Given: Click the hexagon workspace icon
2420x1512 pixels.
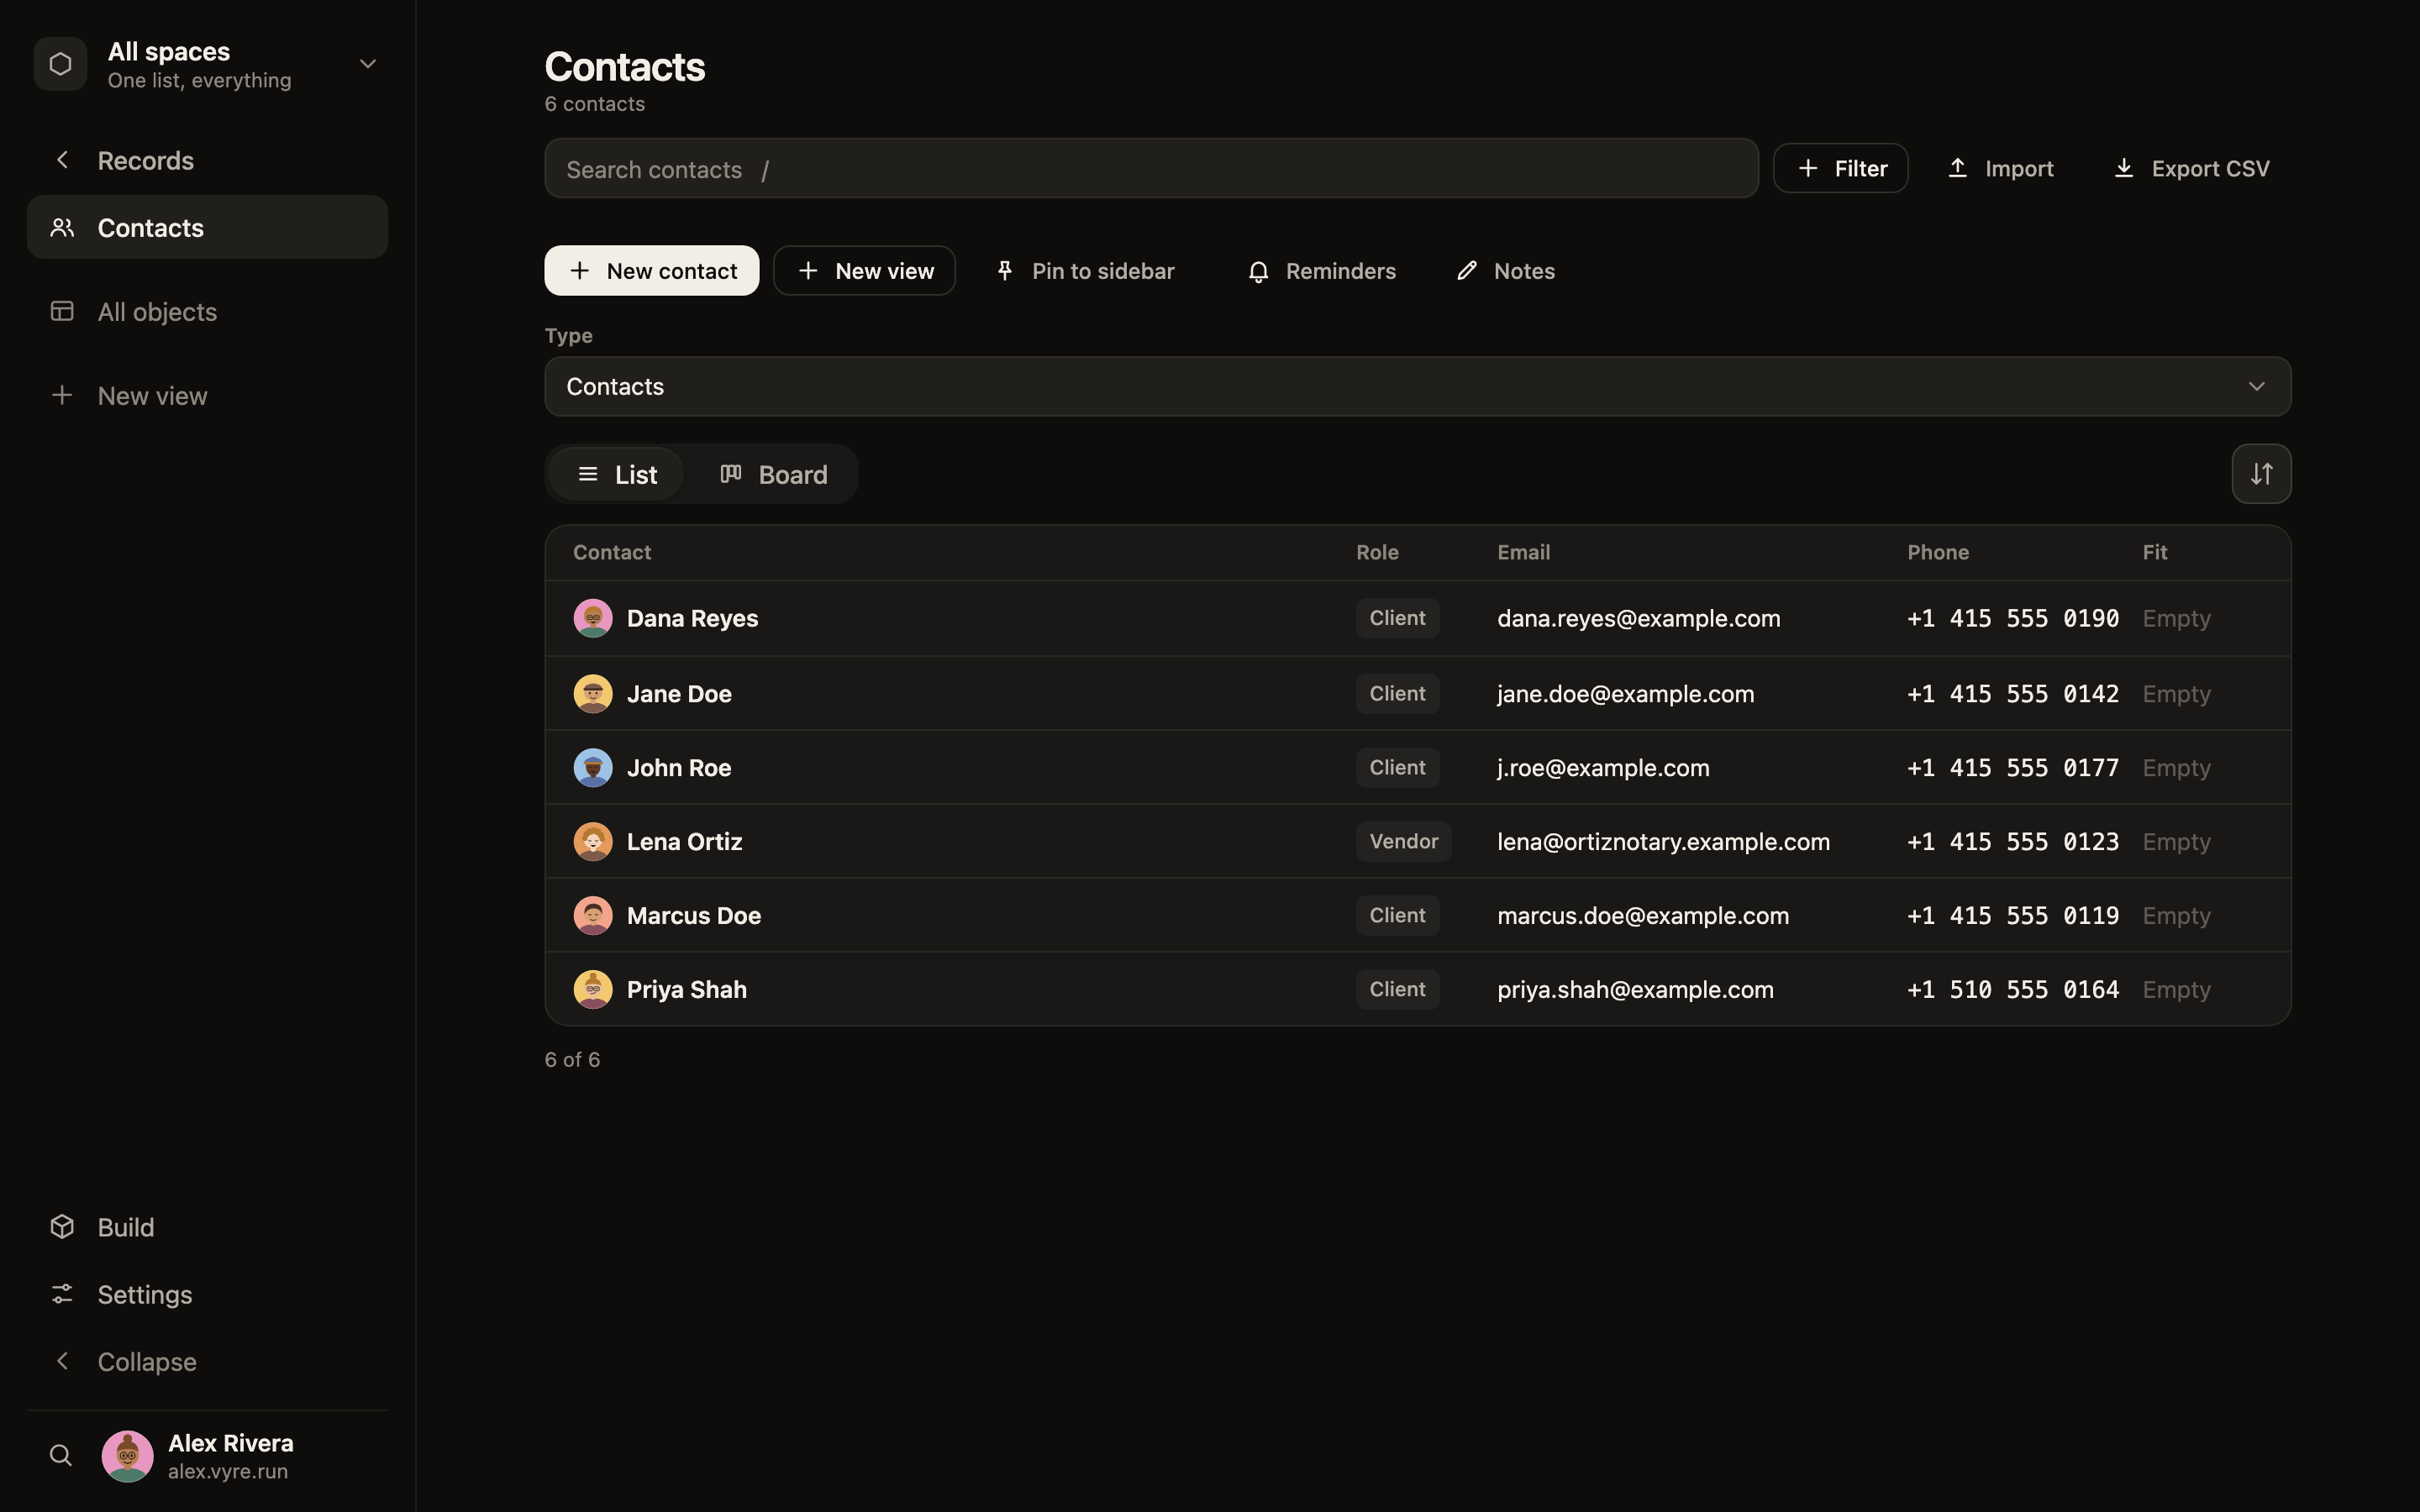Looking at the screenshot, I should (60, 64).
